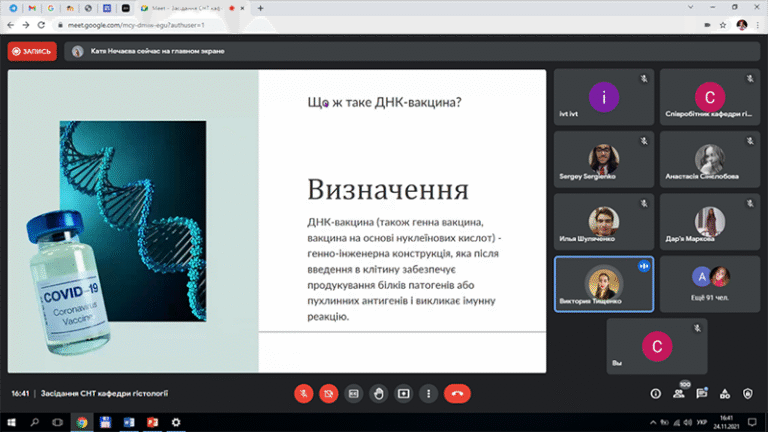Viewport: 768px width, 432px height.
Task: Raise your hand in the meeting
Action: 379,393
